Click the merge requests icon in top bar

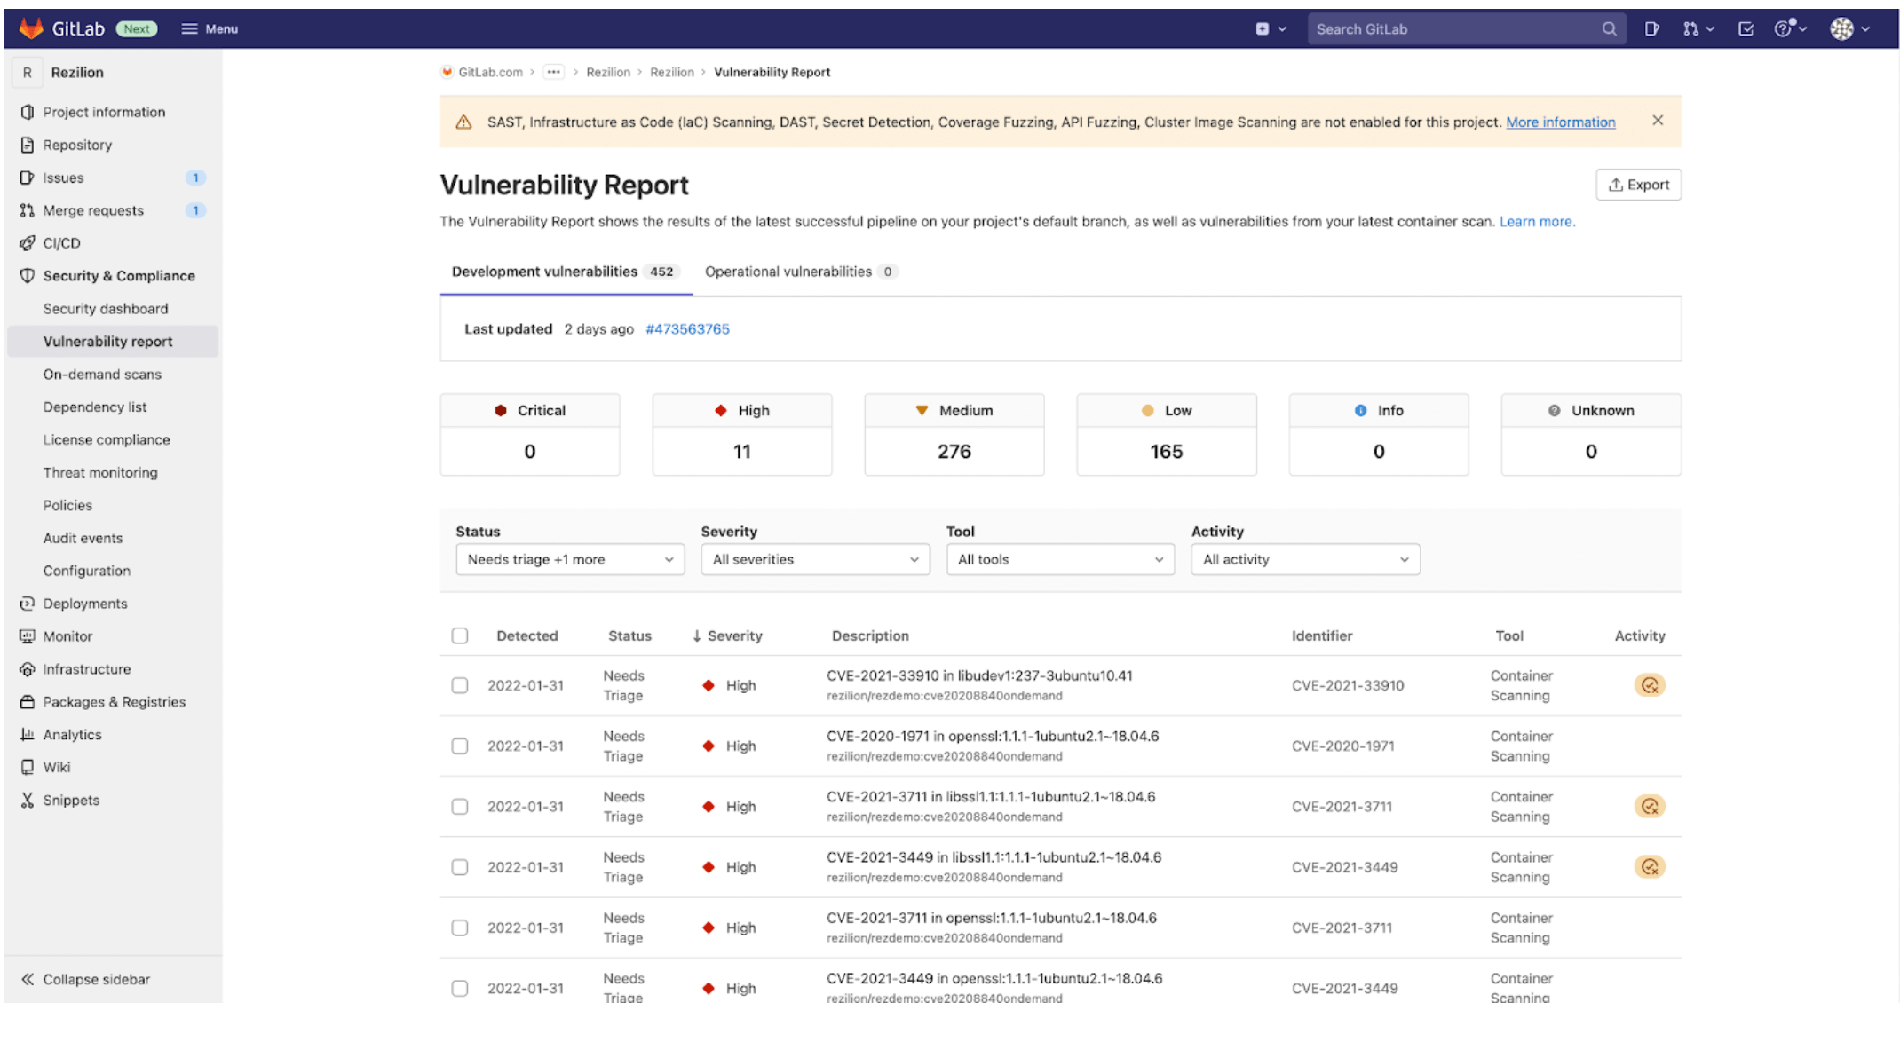click(x=1693, y=29)
